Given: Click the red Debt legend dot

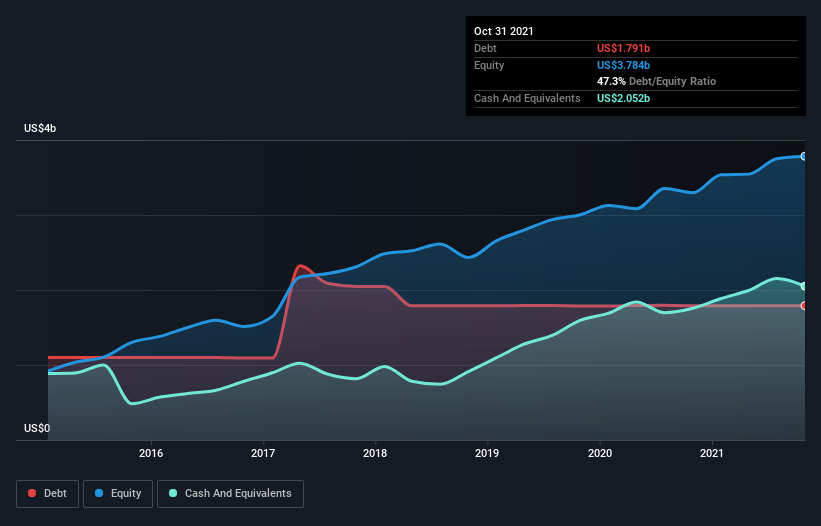Looking at the screenshot, I should point(32,493).
